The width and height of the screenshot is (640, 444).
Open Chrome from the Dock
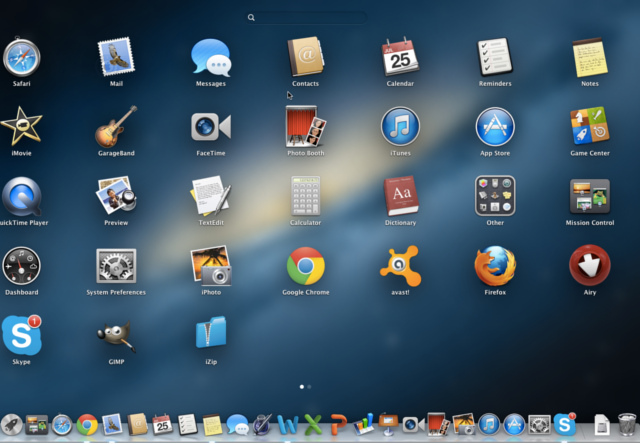point(87,425)
